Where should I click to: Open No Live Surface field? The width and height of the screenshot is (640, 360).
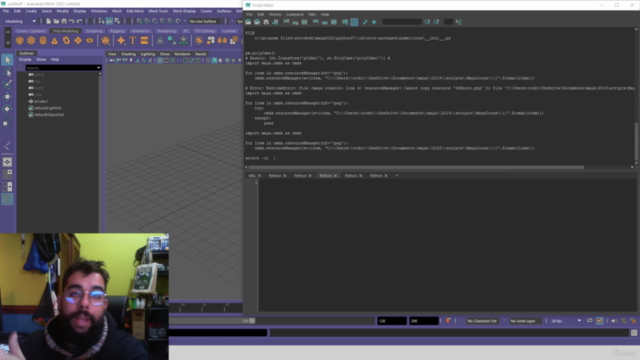[203, 21]
